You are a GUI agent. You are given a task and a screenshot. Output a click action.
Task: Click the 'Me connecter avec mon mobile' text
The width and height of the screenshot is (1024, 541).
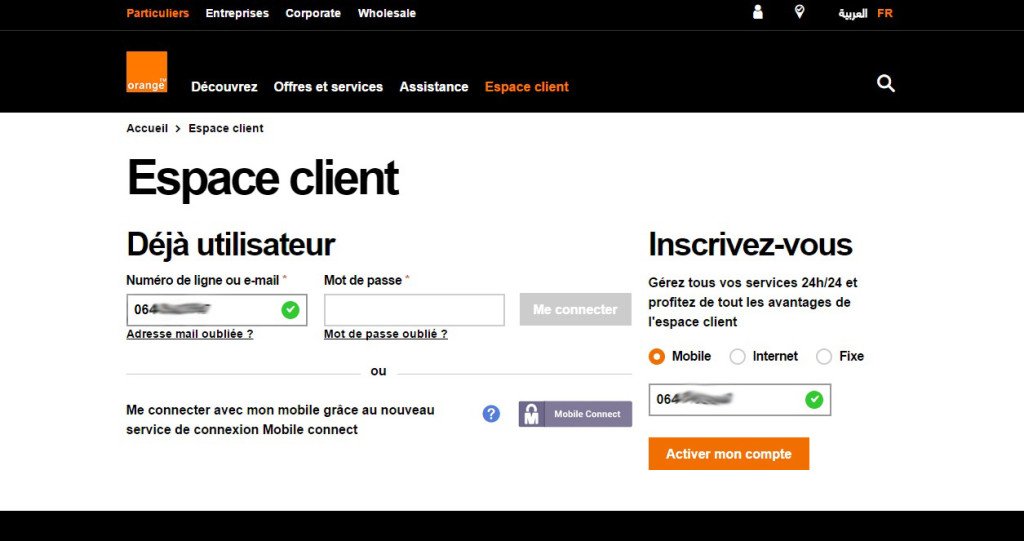[280, 420]
